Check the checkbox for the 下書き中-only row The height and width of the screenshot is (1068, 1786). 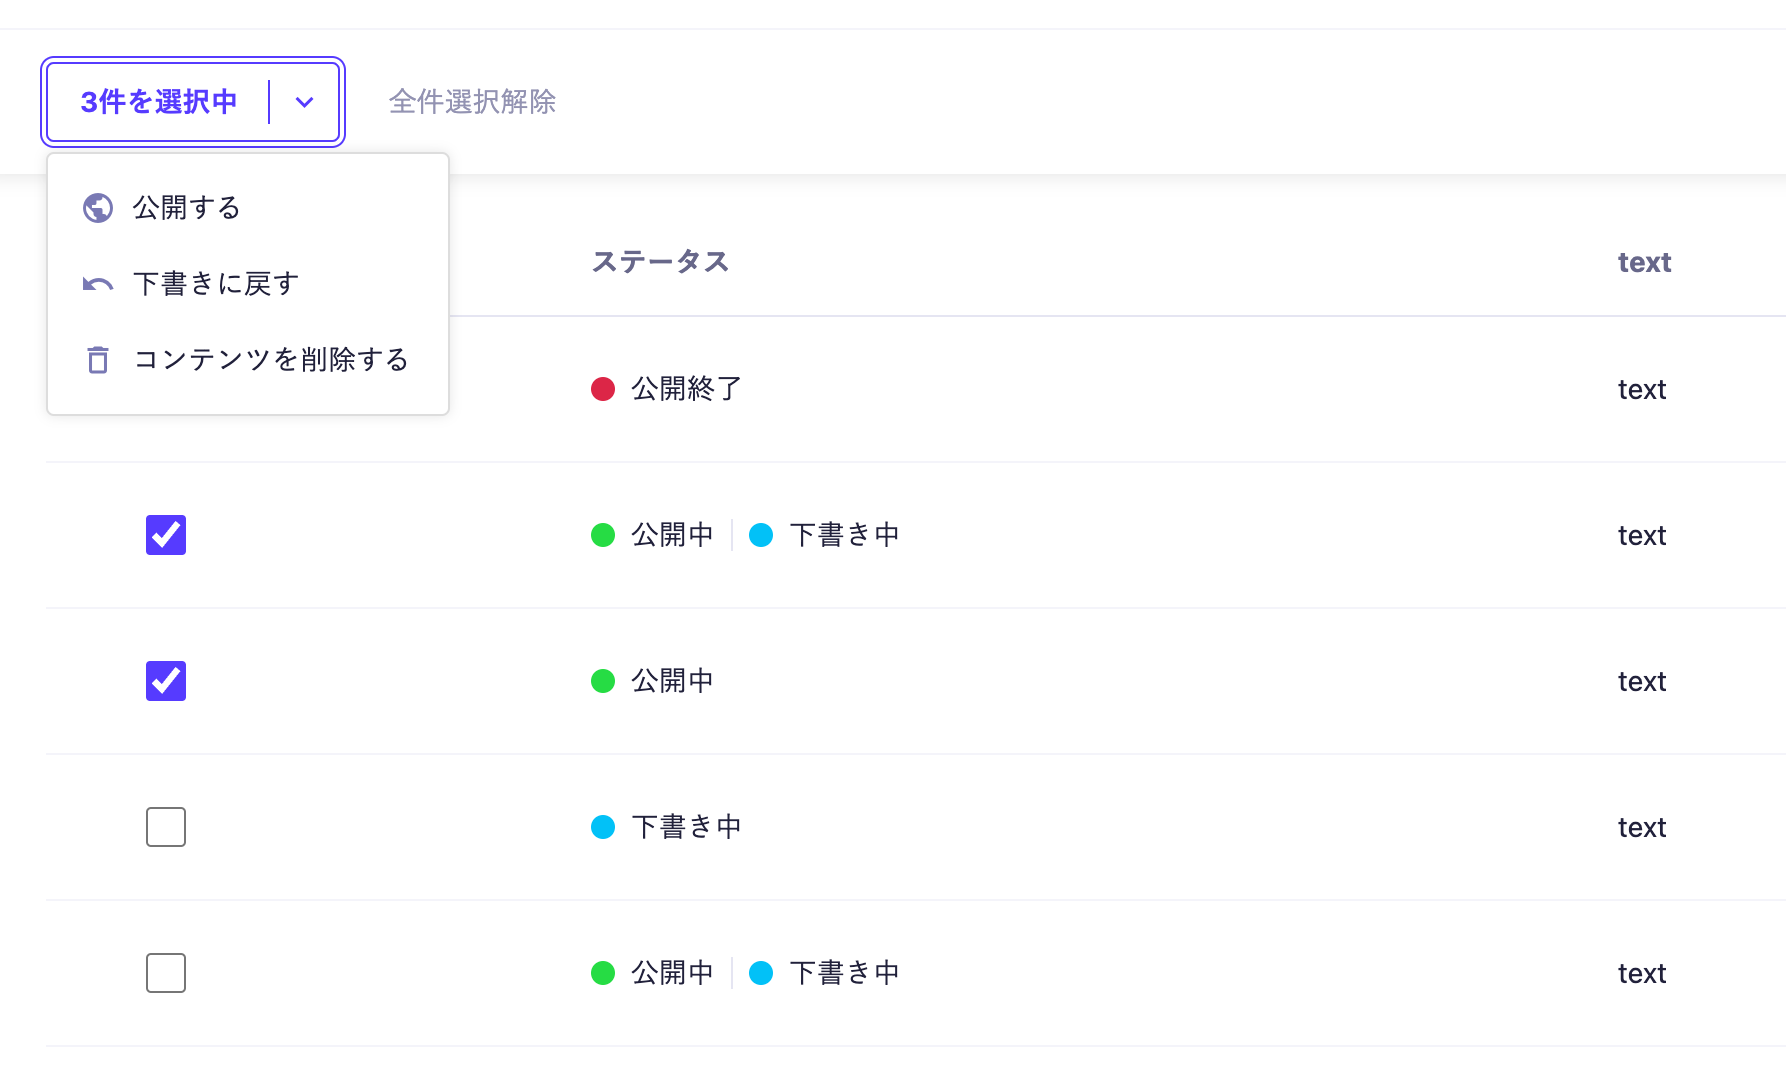tap(166, 827)
